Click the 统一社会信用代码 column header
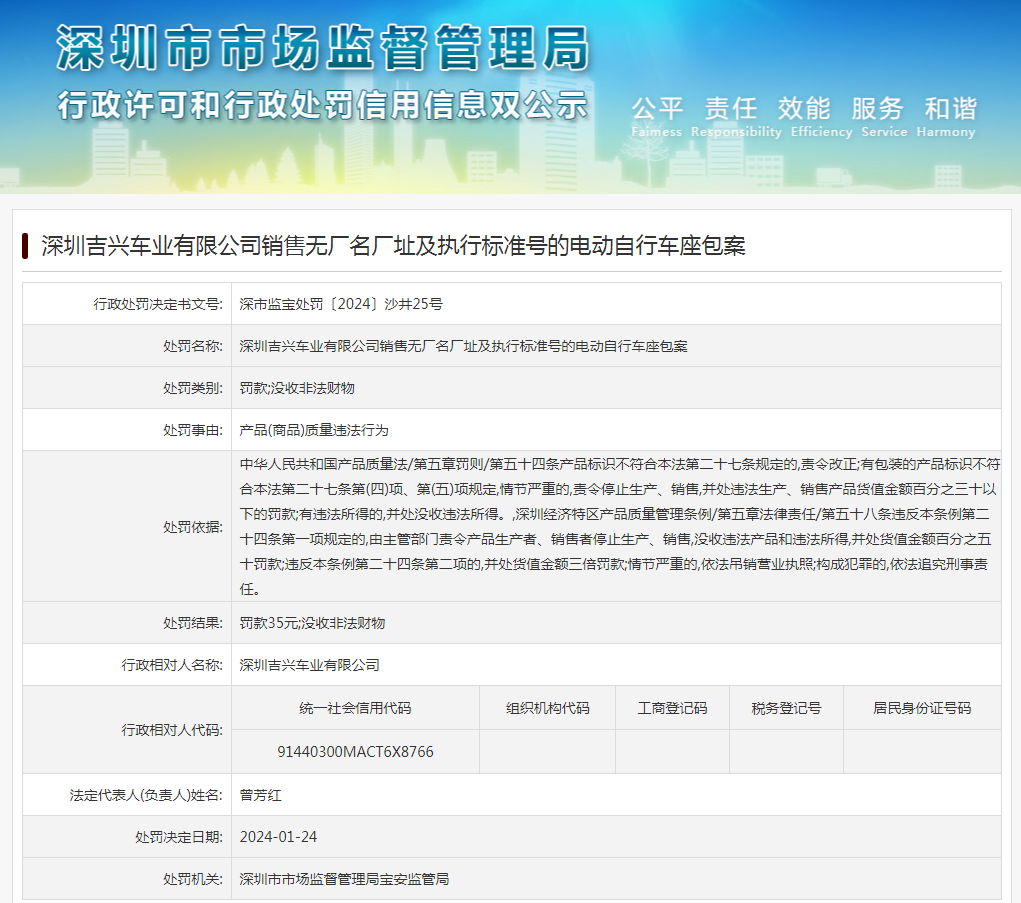Image resolution: width=1021 pixels, height=903 pixels. 355,708
